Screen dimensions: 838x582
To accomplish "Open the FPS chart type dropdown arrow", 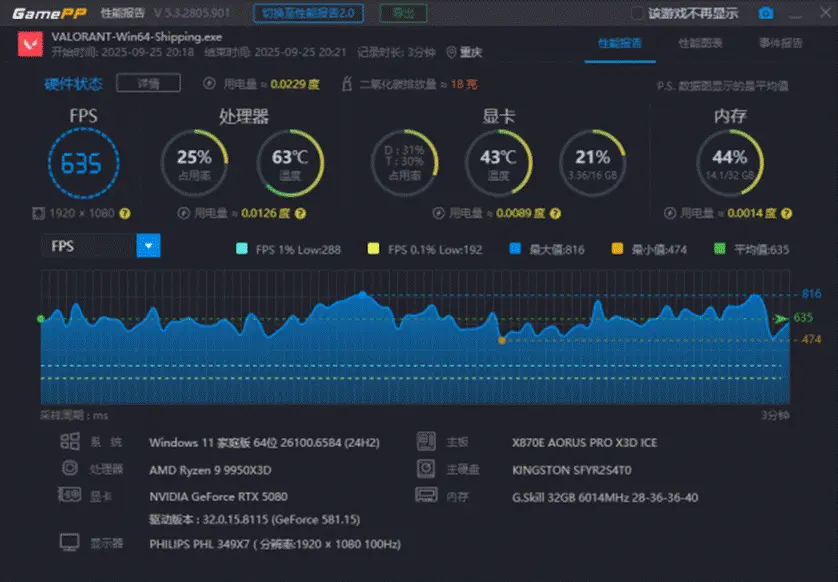I will 149,246.
